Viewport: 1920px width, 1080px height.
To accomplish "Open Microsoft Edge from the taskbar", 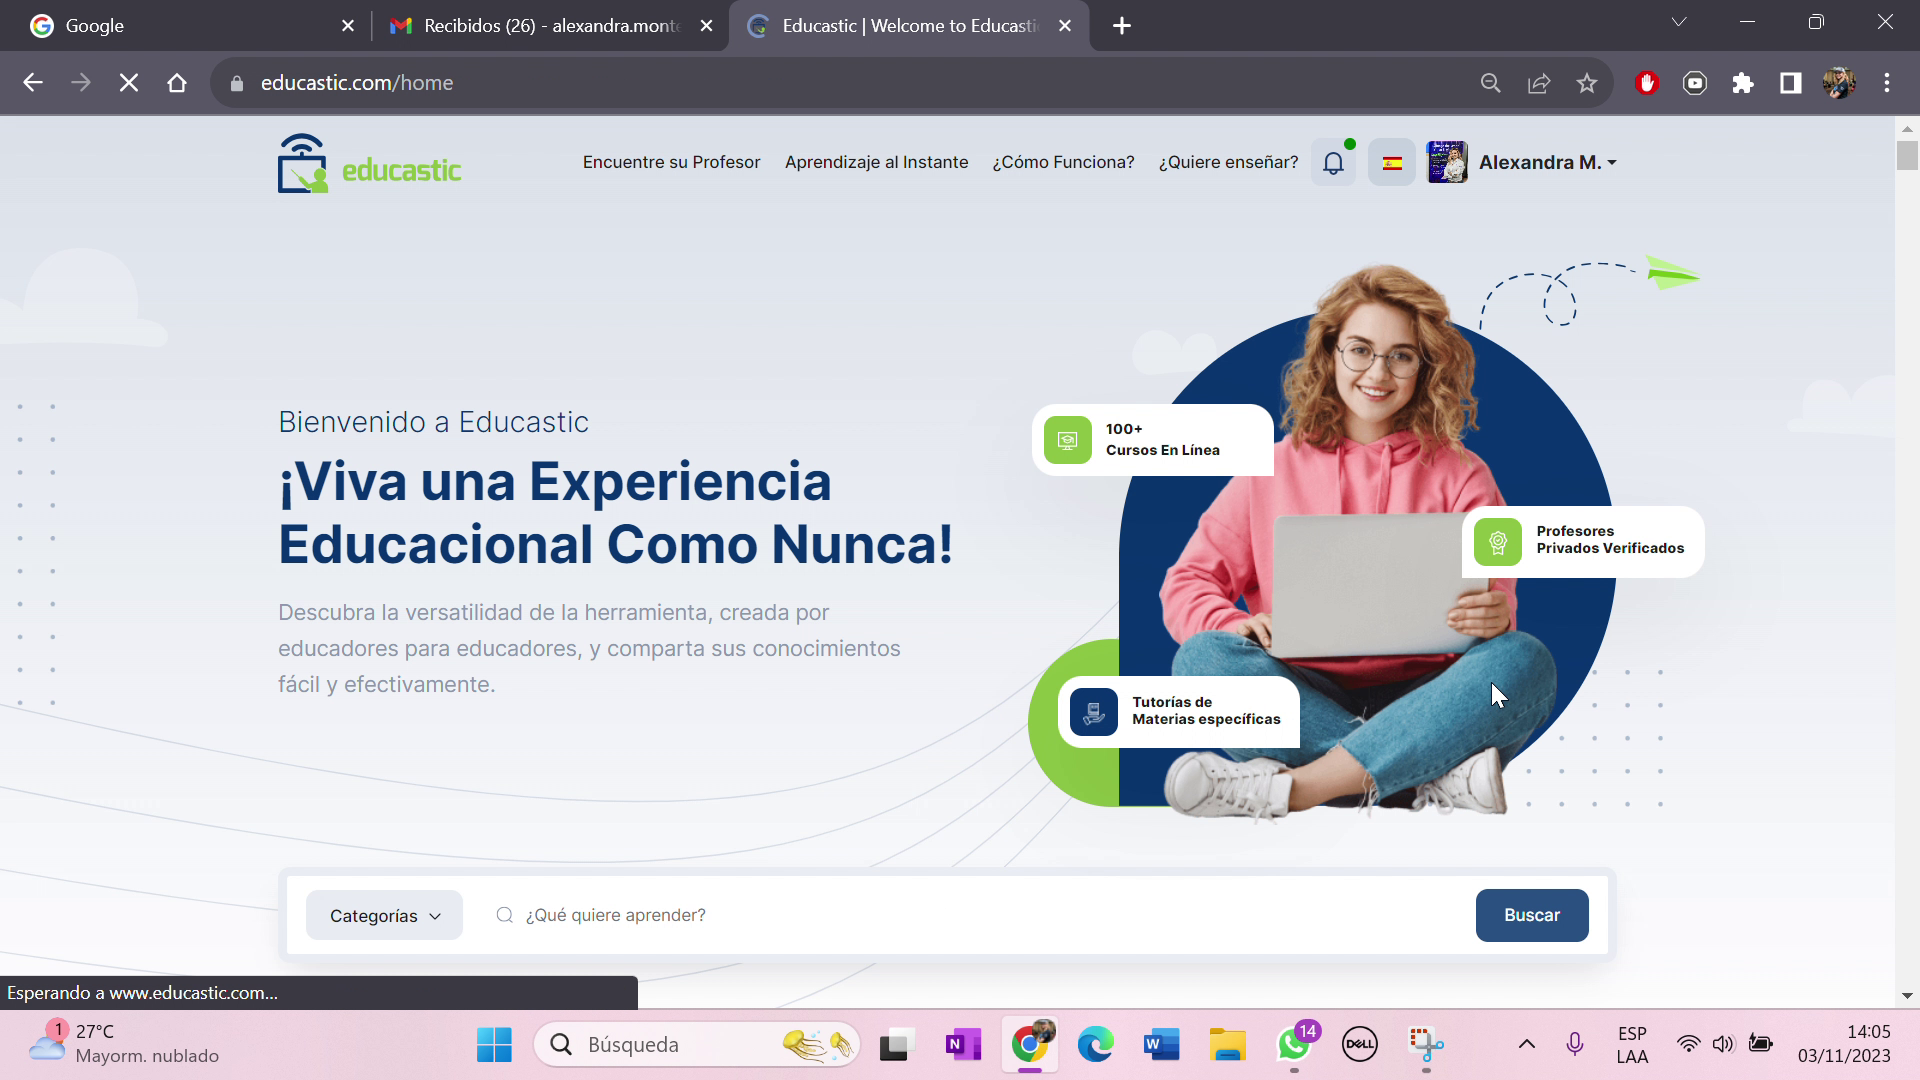I will point(1095,1045).
